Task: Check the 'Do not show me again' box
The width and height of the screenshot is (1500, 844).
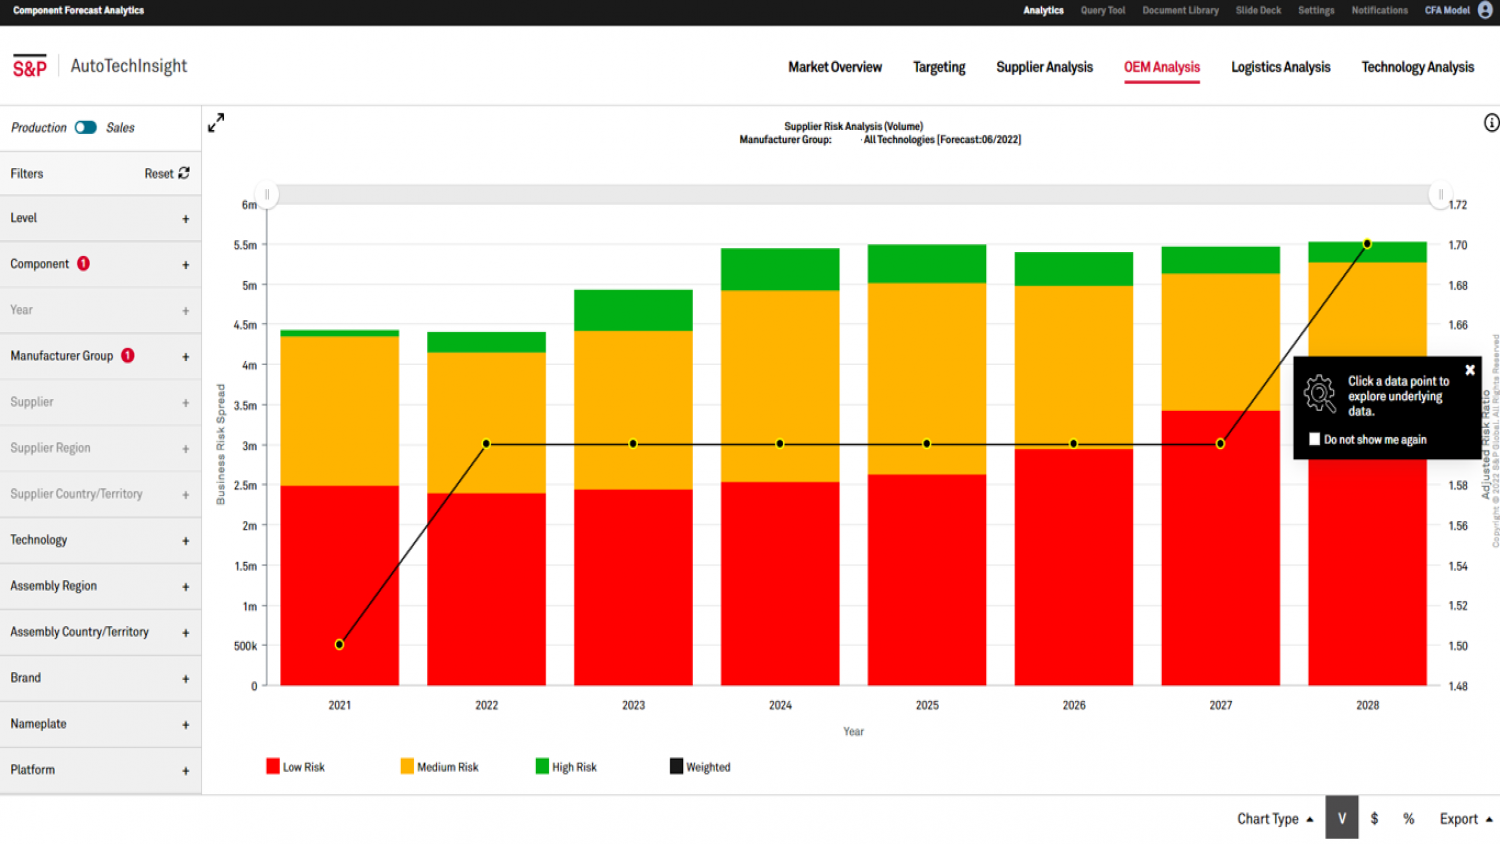Action: click(1314, 439)
